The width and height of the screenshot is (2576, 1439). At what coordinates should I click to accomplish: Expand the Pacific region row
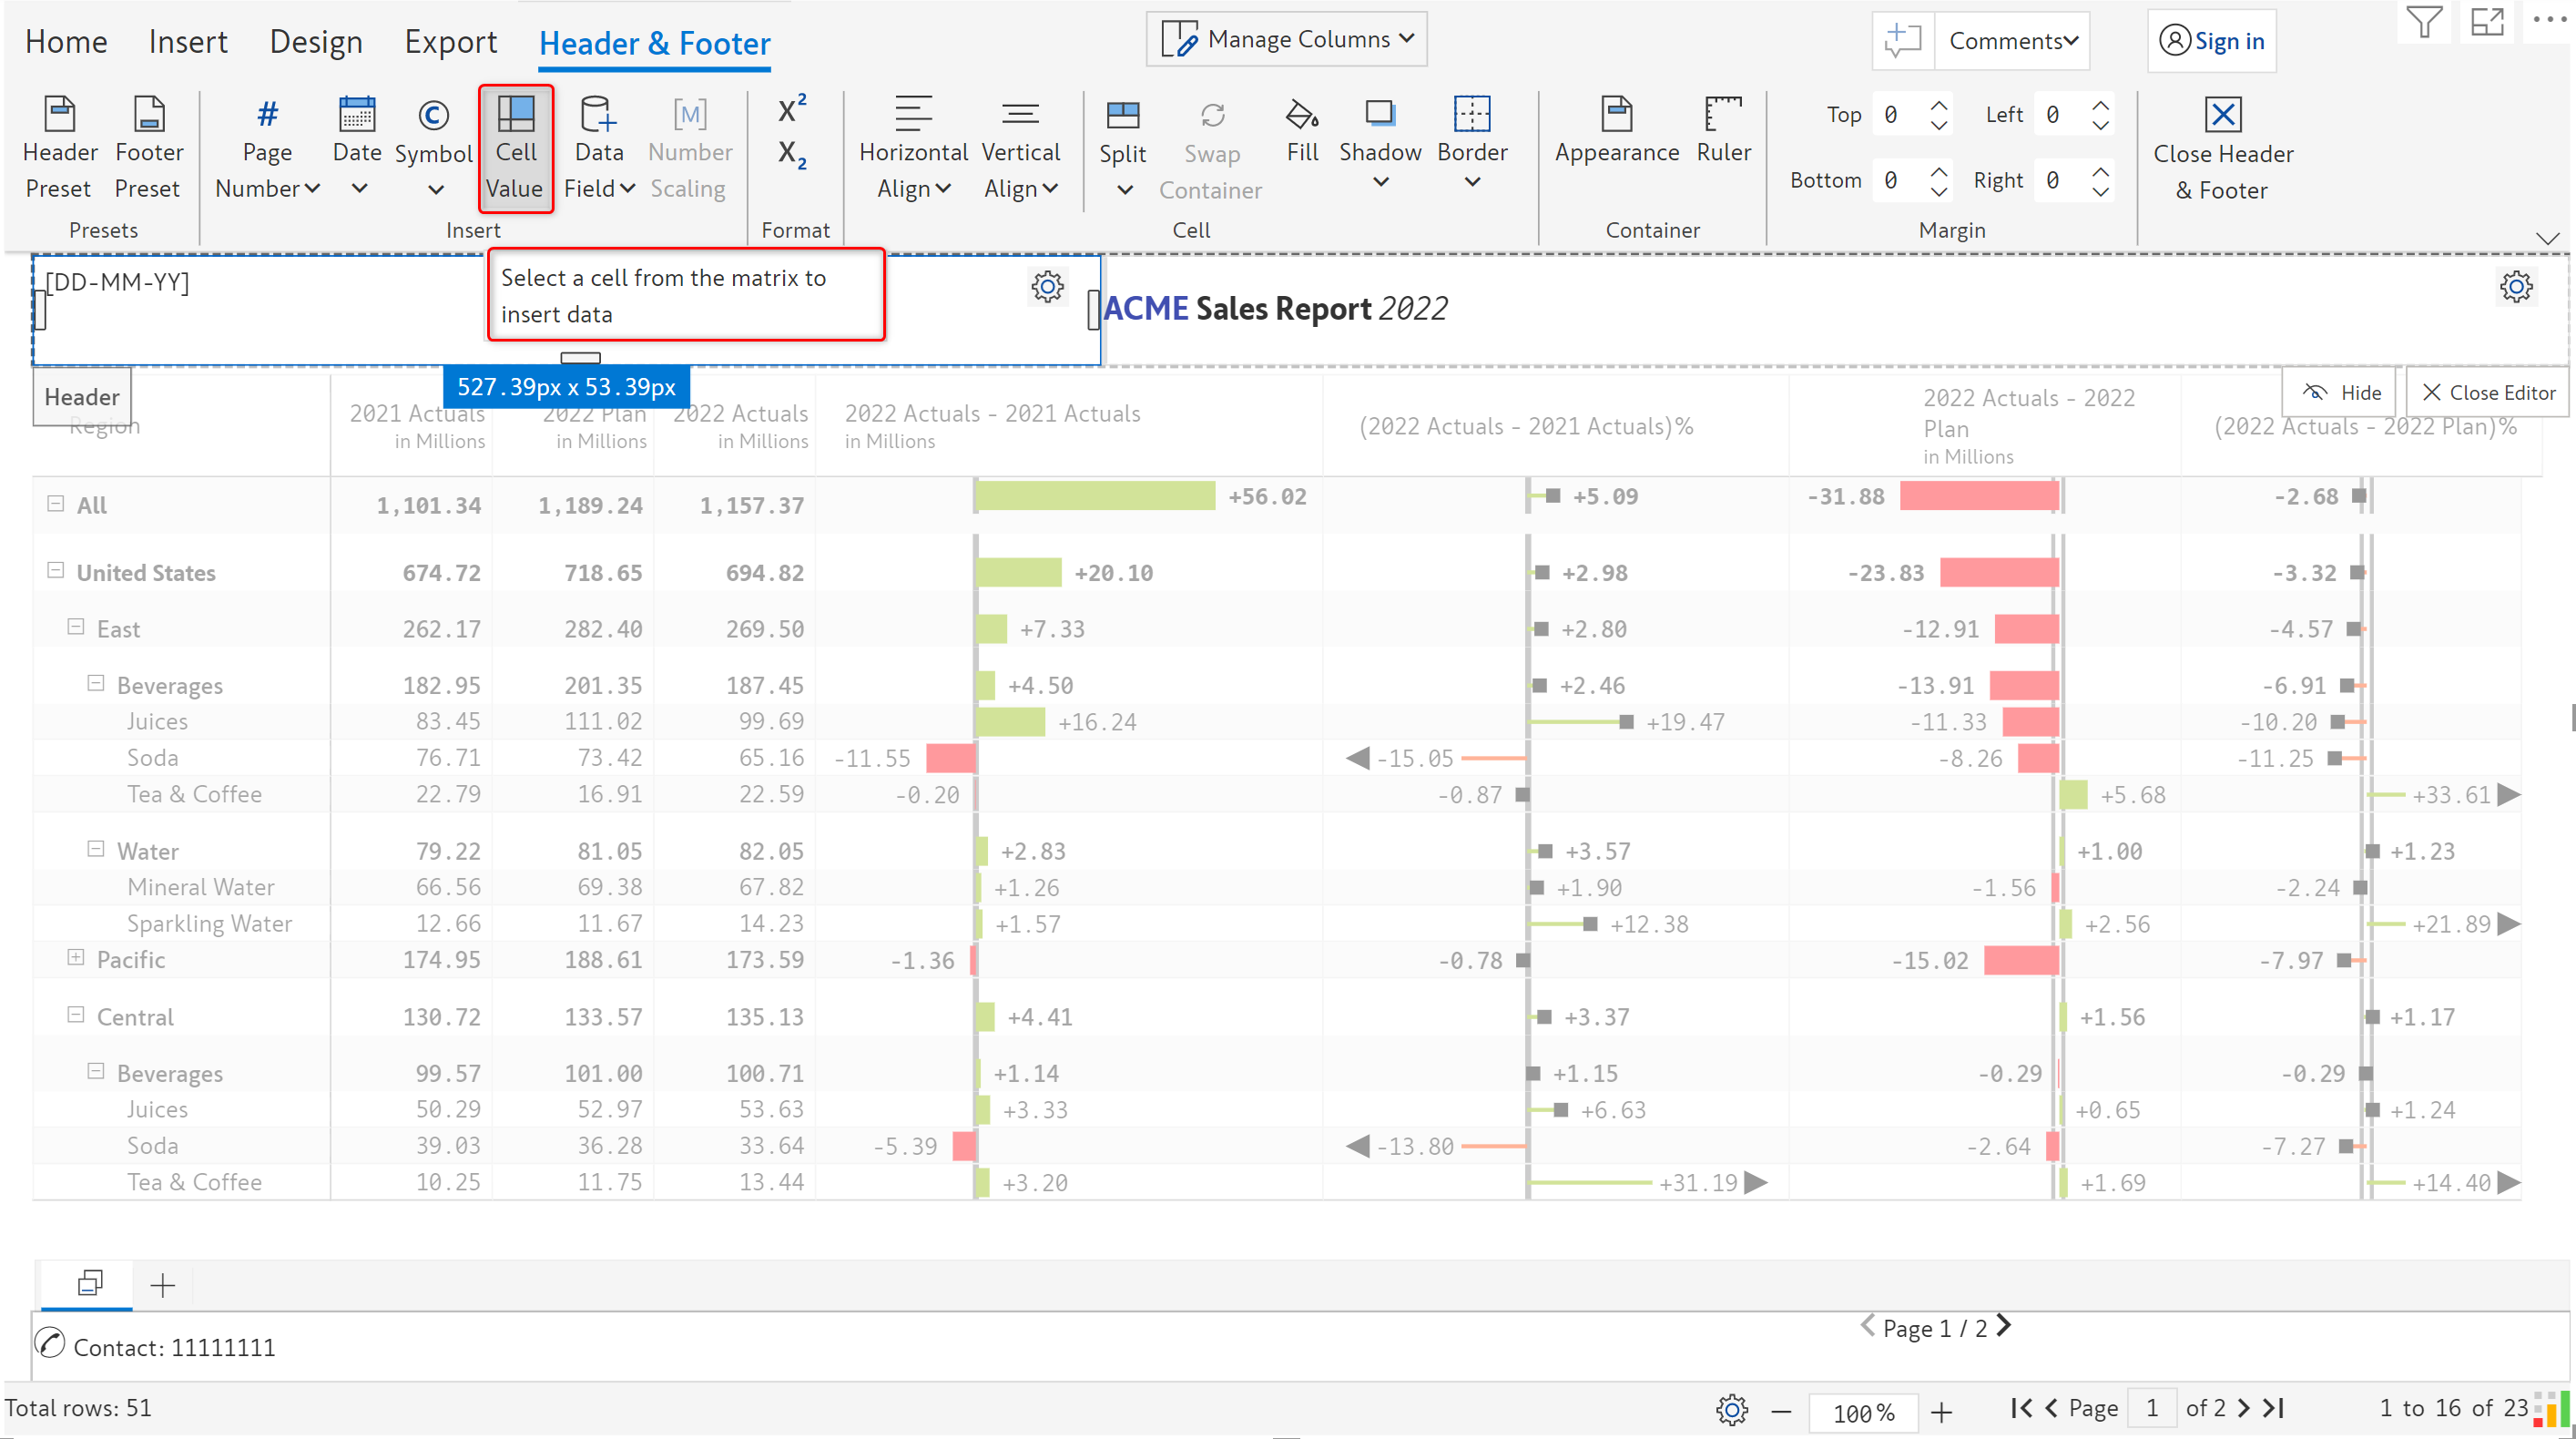coord(76,957)
